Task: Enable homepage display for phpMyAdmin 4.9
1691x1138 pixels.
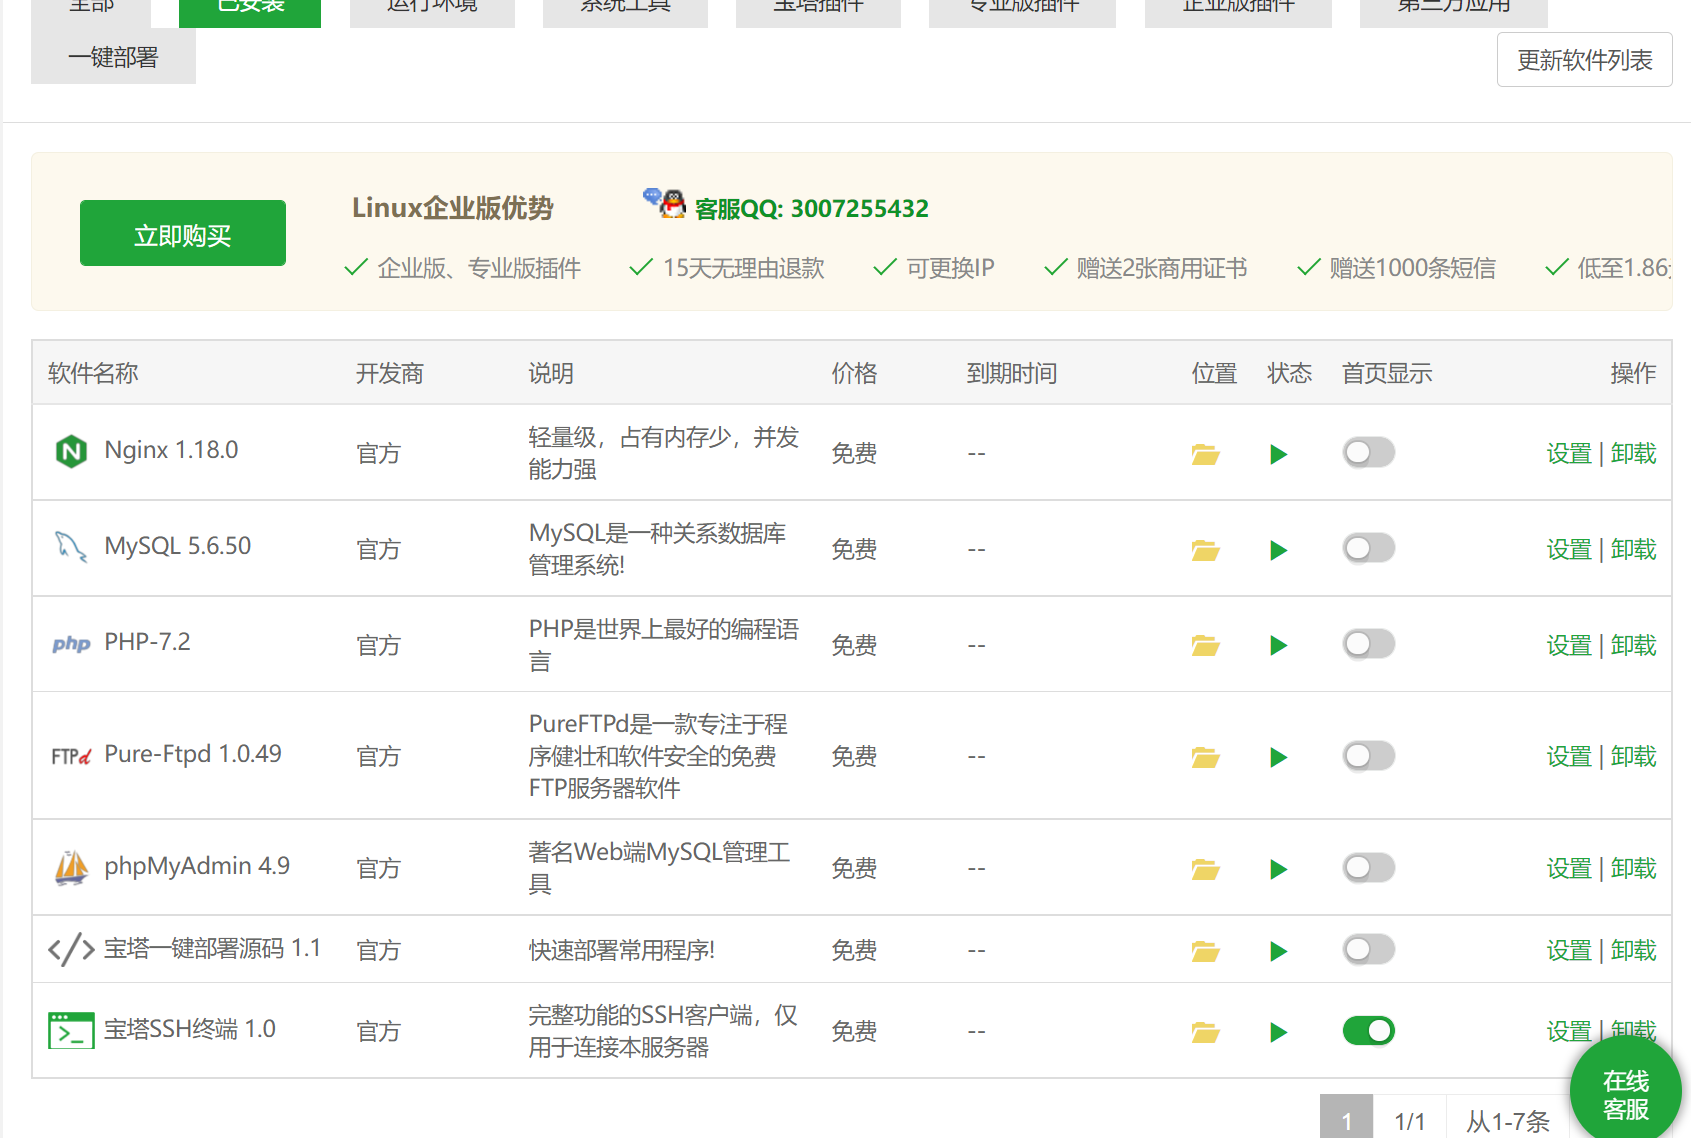Action: (x=1368, y=868)
